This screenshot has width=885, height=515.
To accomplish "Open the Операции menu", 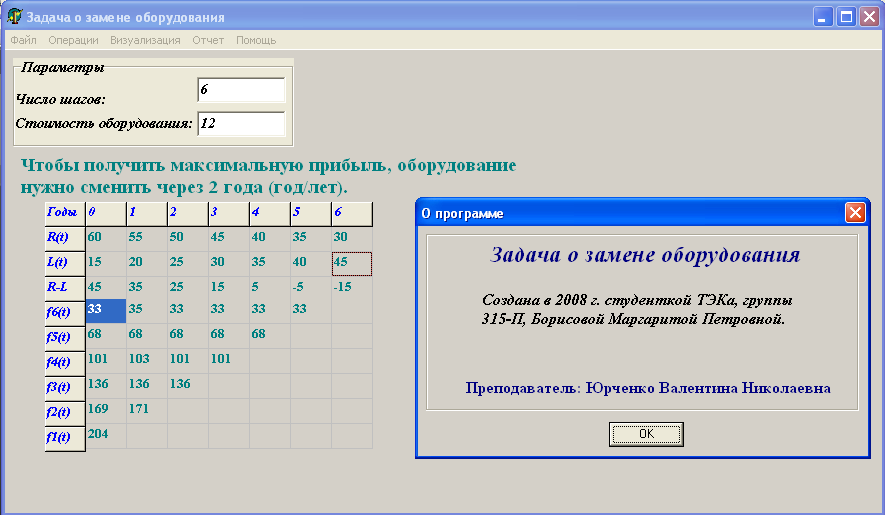I will click(73, 40).
